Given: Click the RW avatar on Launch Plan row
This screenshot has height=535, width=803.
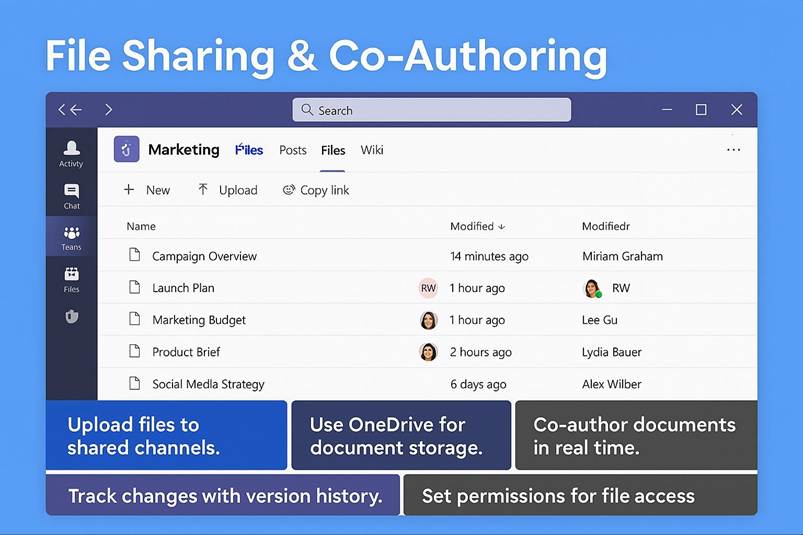Looking at the screenshot, I should point(428,288).
